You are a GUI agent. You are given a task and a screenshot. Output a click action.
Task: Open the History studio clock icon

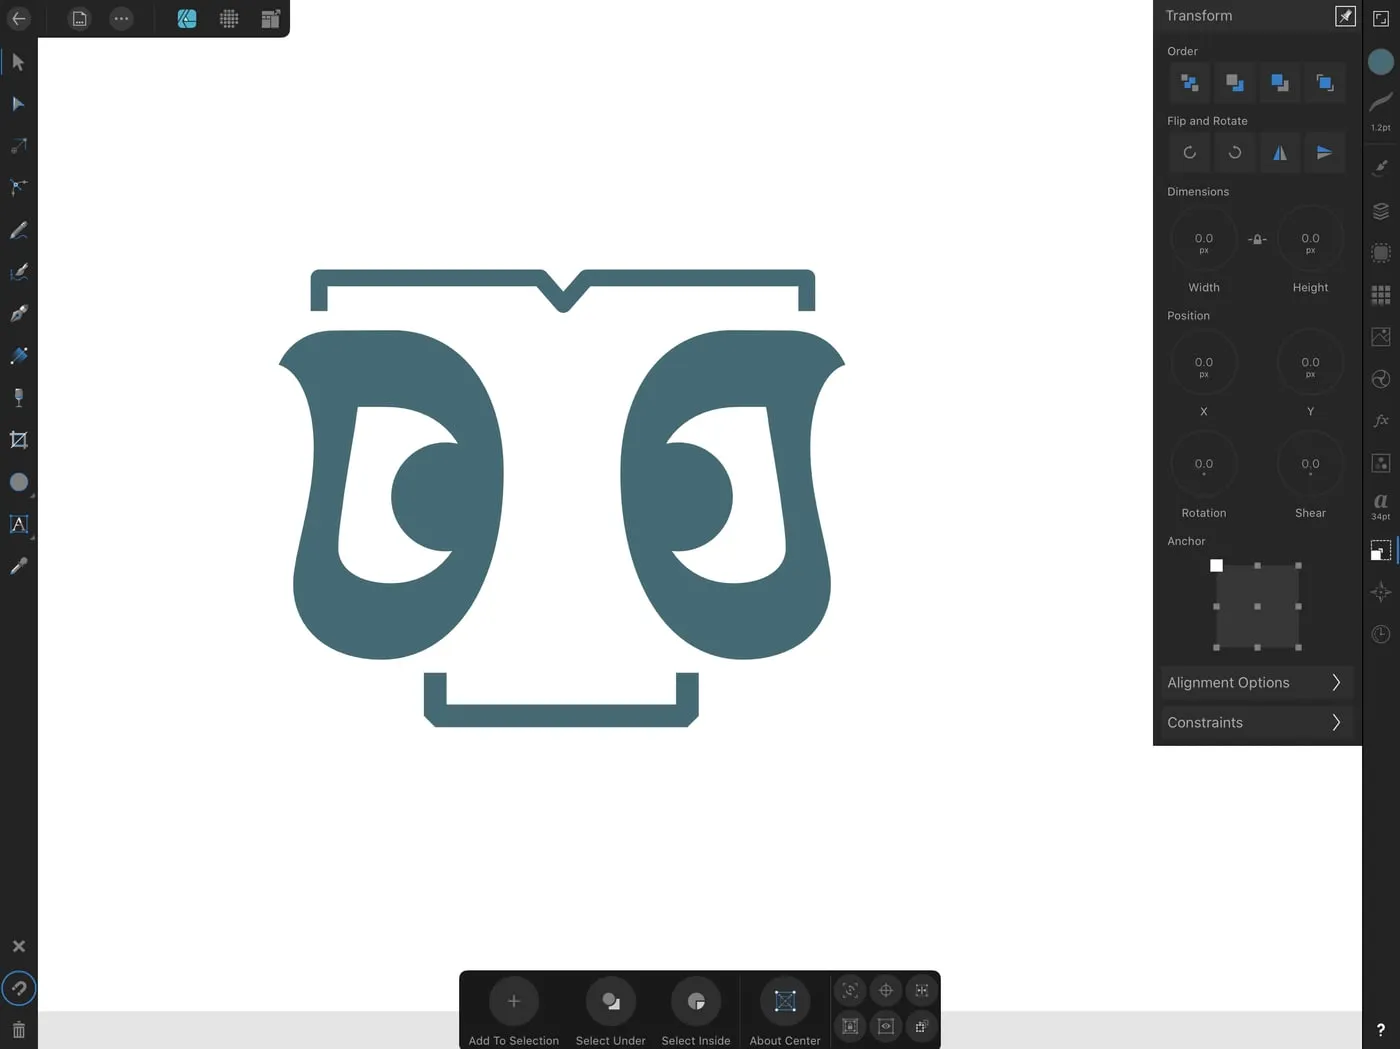(1381, 634)
